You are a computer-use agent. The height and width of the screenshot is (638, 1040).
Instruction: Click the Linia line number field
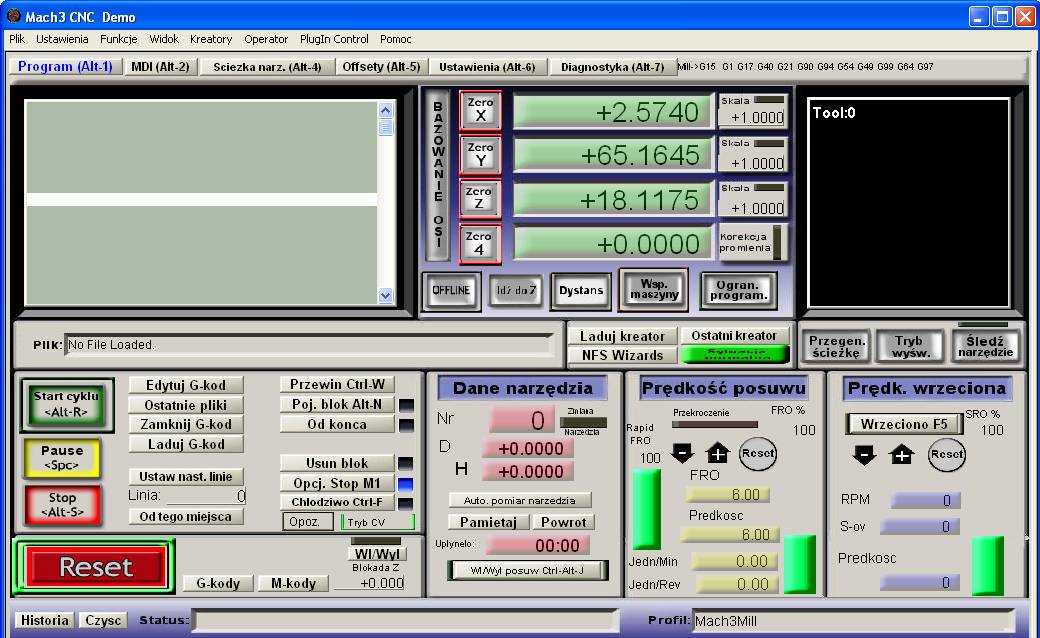pos(204,495)
